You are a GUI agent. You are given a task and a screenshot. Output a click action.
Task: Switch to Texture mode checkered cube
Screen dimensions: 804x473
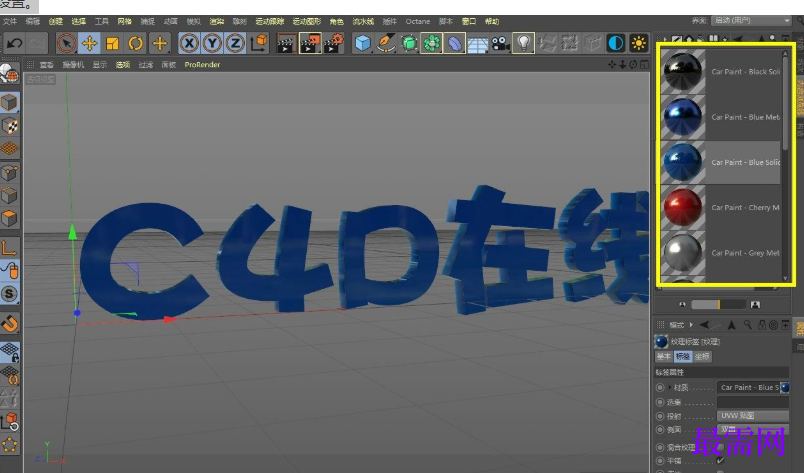pos(10,126)
